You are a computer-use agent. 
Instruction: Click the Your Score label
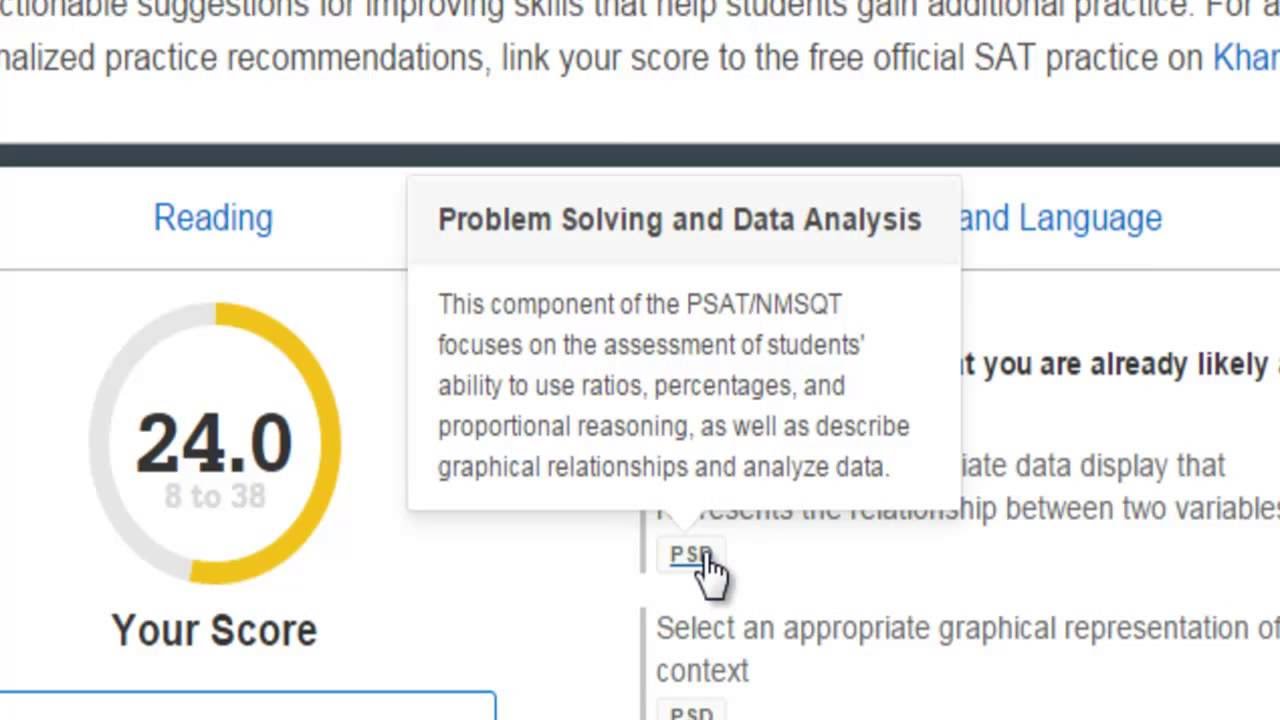[x=214, y=630]
